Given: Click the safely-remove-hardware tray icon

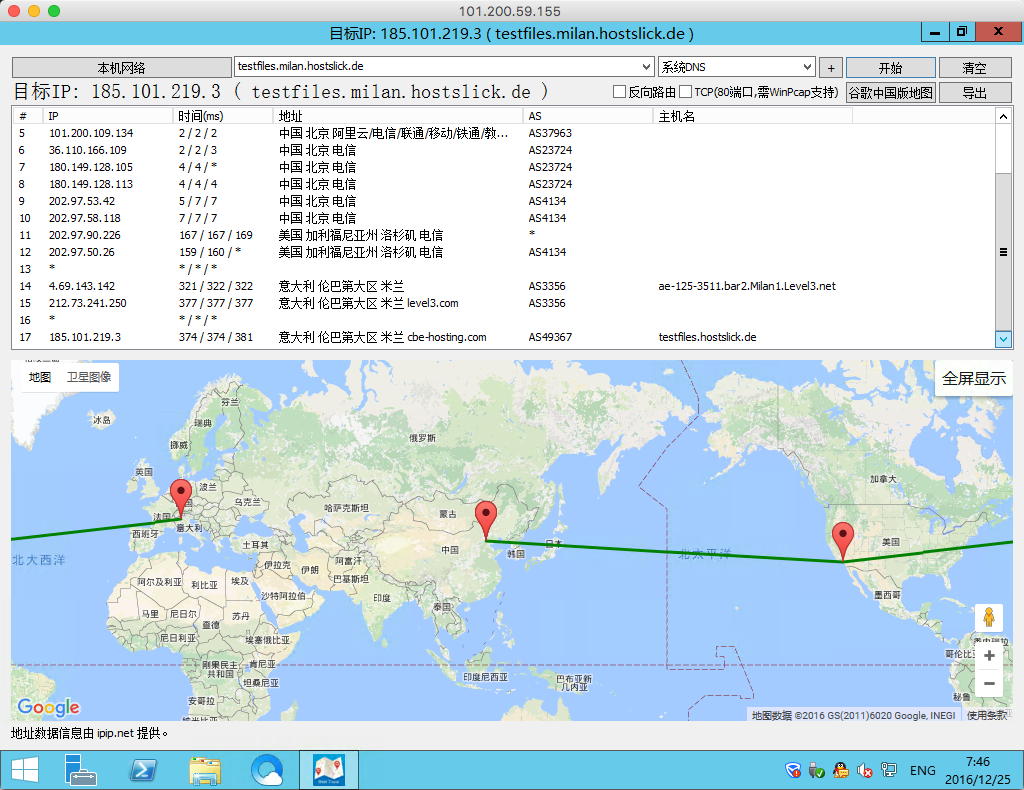Looking at the screenshot, I should tap(816, 770).
